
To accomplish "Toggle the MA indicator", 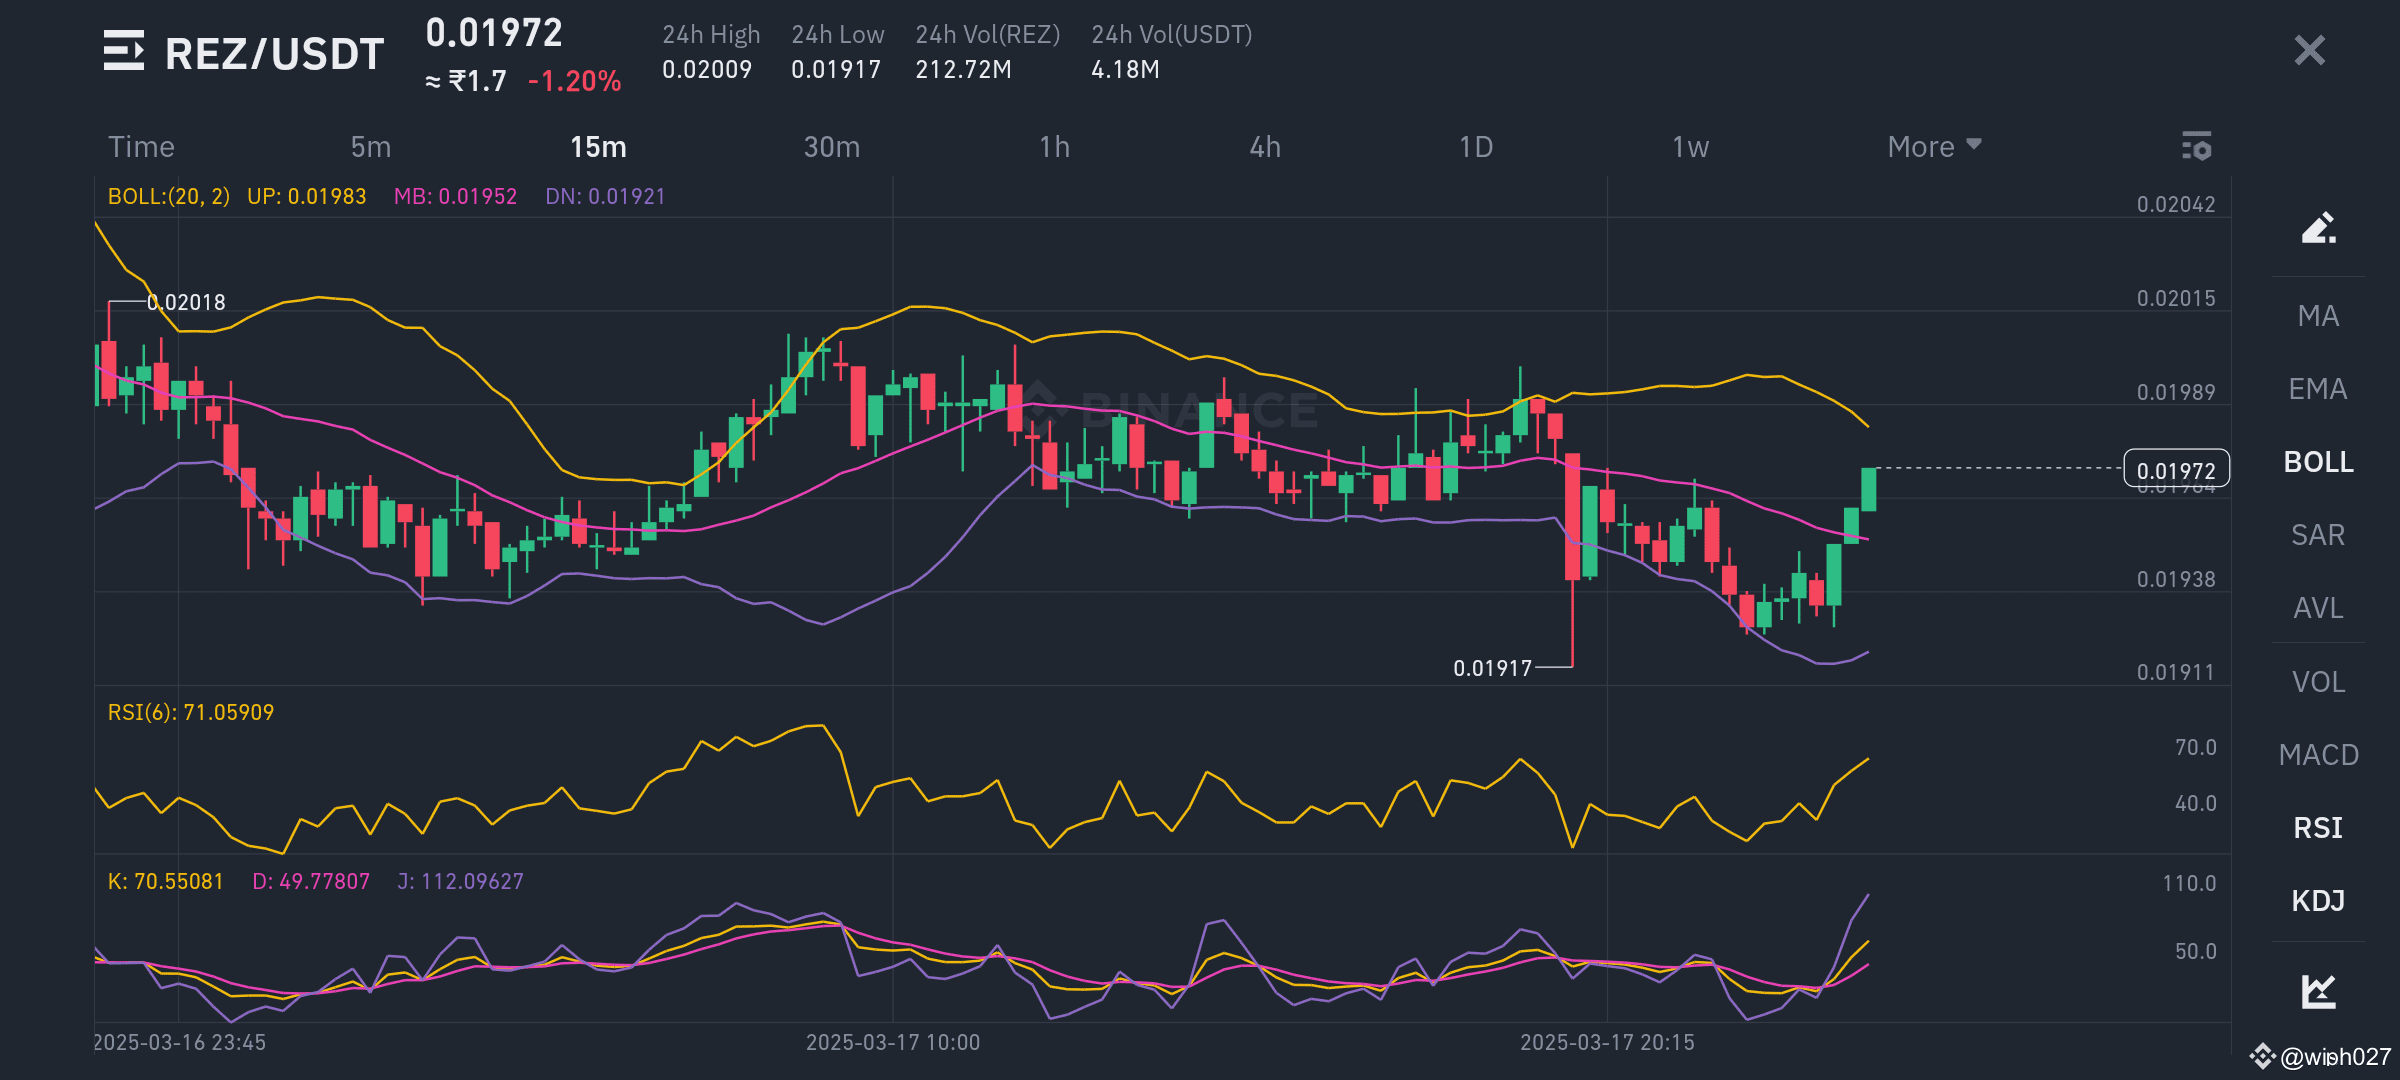I will (x=2318, y=316).
